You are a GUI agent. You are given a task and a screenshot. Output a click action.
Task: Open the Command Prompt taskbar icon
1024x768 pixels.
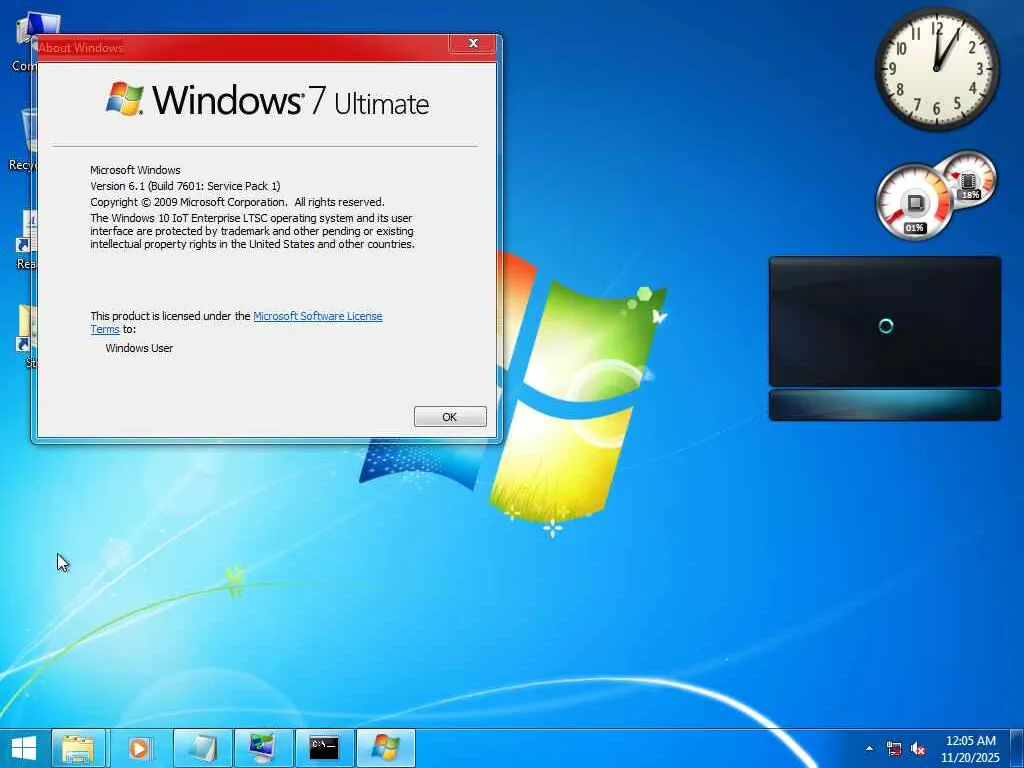point(324,748)
